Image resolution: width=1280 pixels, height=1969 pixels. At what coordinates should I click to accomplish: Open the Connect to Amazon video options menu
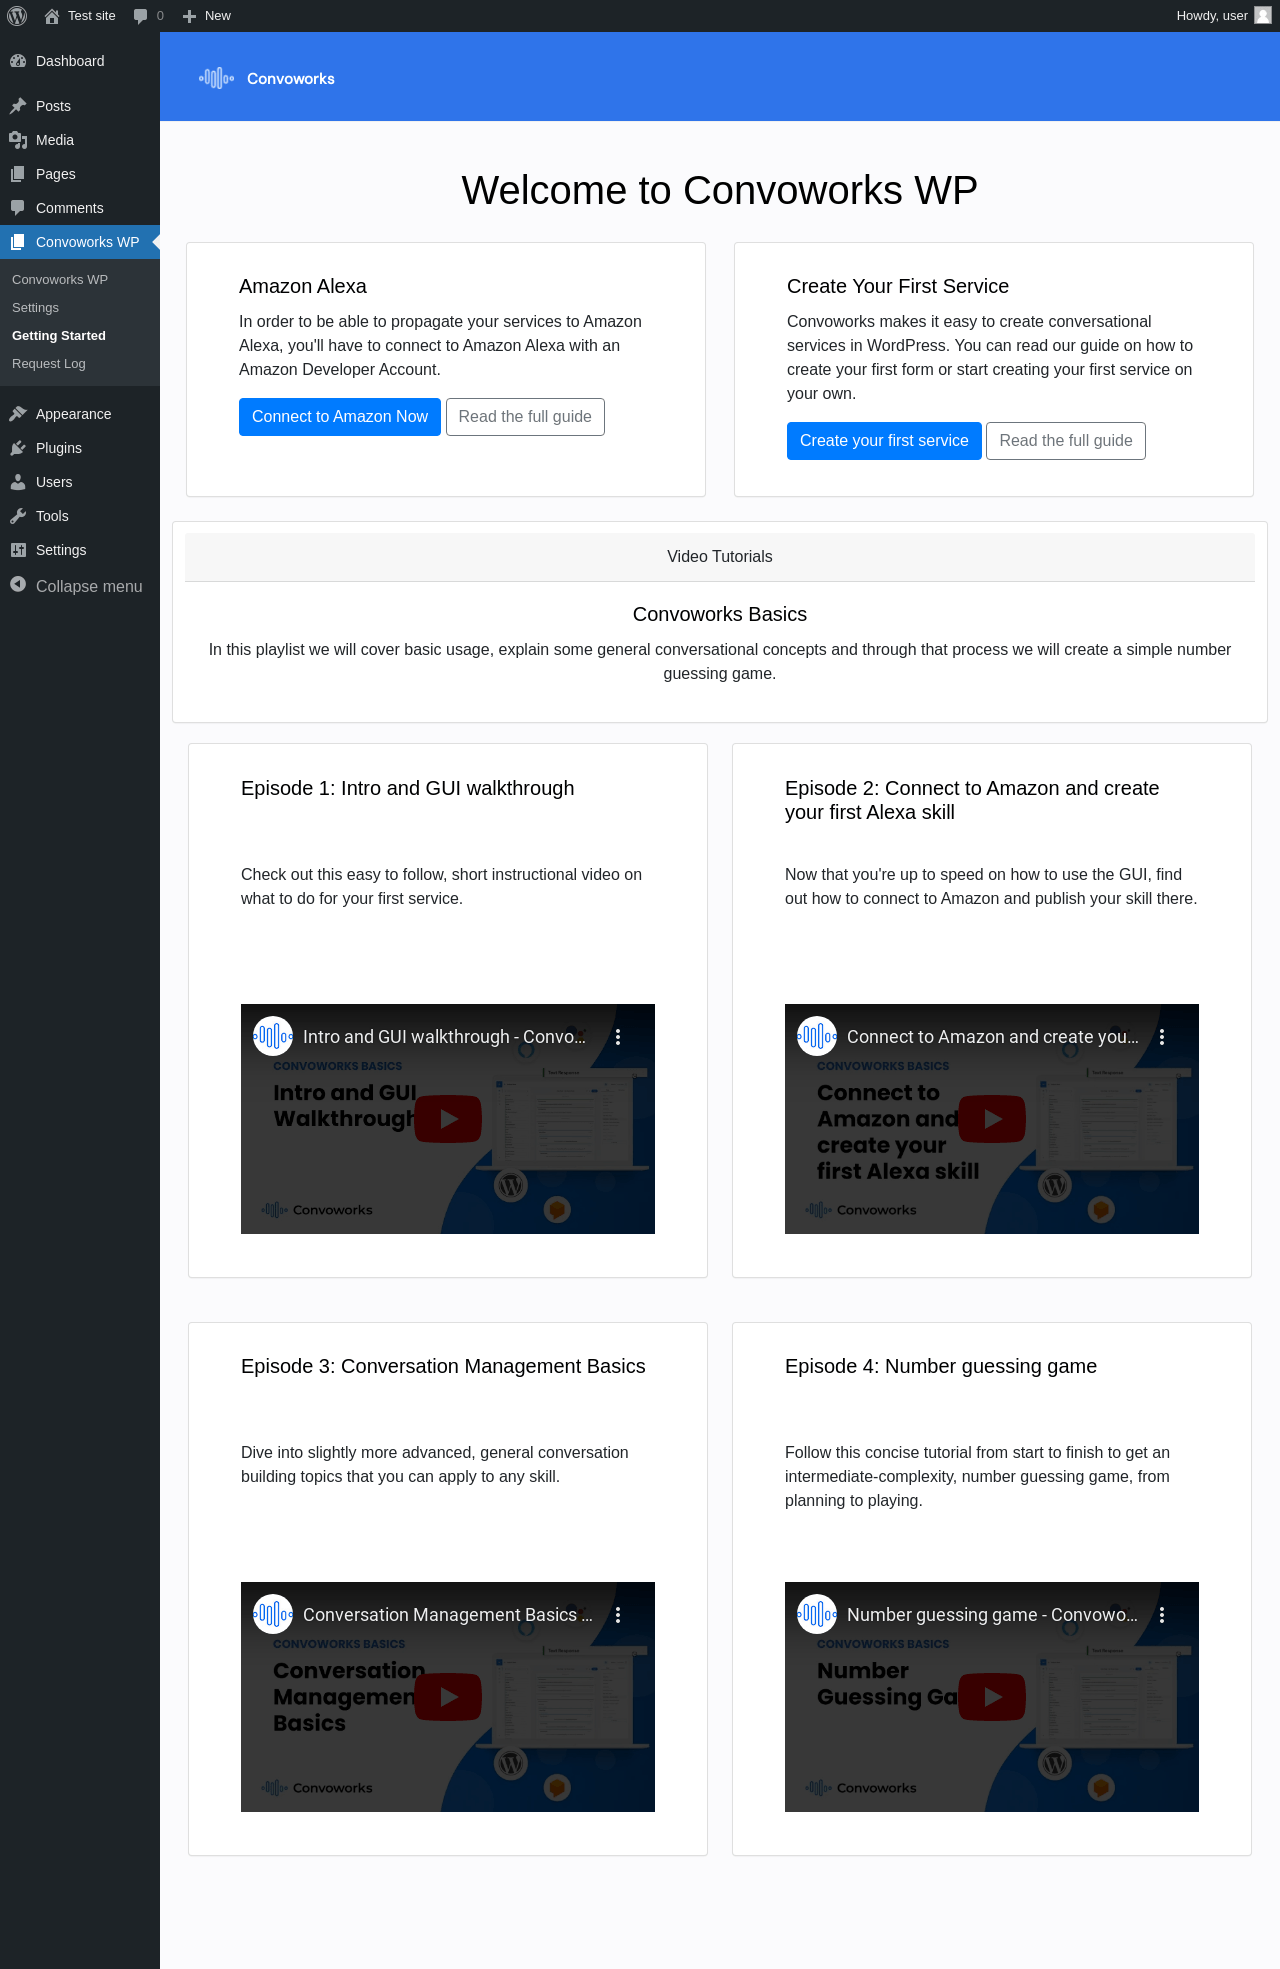(x=1162, y=1037)
